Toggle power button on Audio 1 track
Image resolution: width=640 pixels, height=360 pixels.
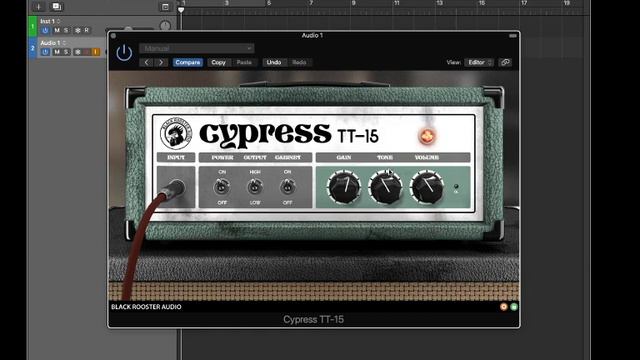coord(45,52)
